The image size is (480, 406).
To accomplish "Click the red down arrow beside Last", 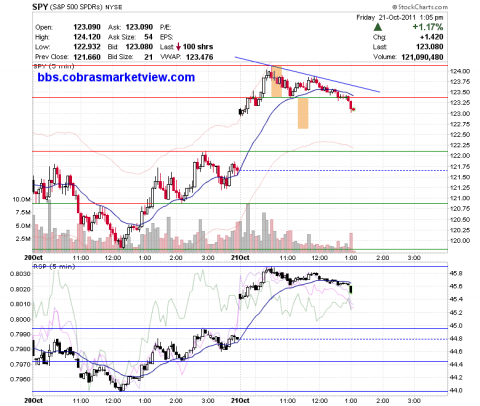I will click(178, 47).
